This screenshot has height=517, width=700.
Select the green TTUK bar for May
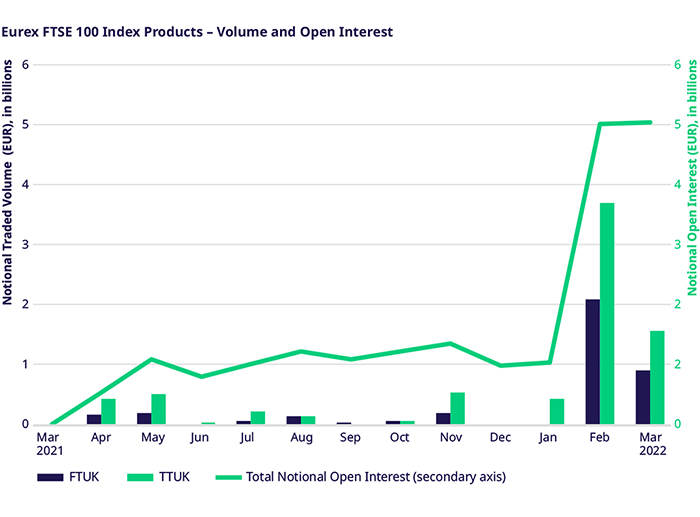coord(158,409)
